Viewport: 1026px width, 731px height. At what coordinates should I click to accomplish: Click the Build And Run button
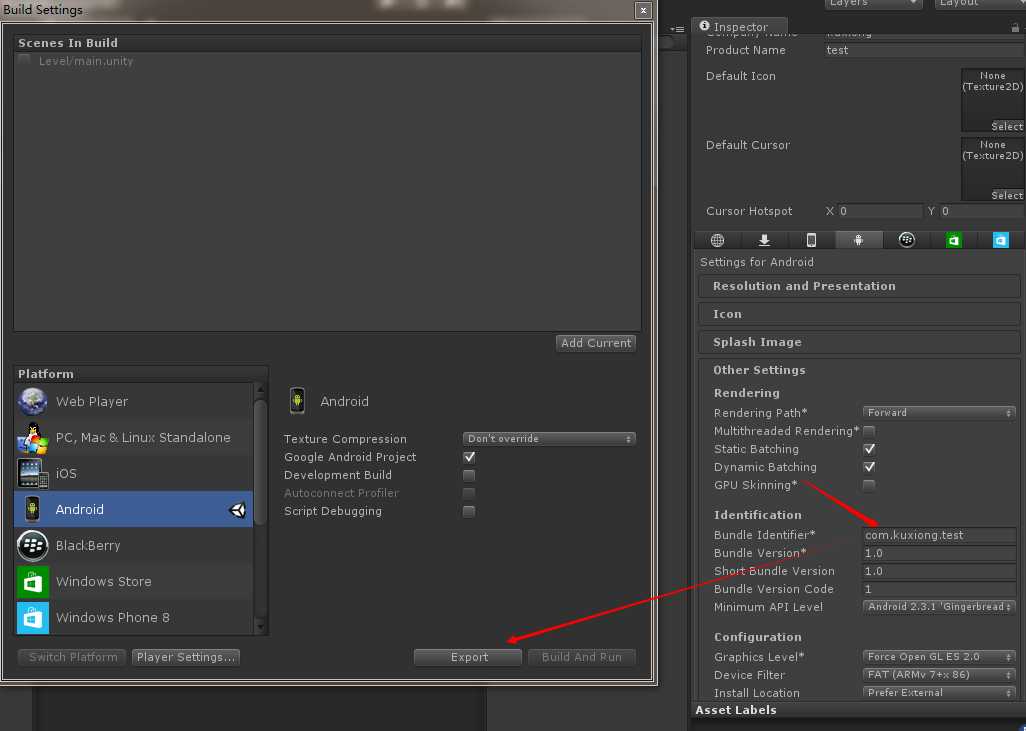pyautogui.click(x=582, y=657)
